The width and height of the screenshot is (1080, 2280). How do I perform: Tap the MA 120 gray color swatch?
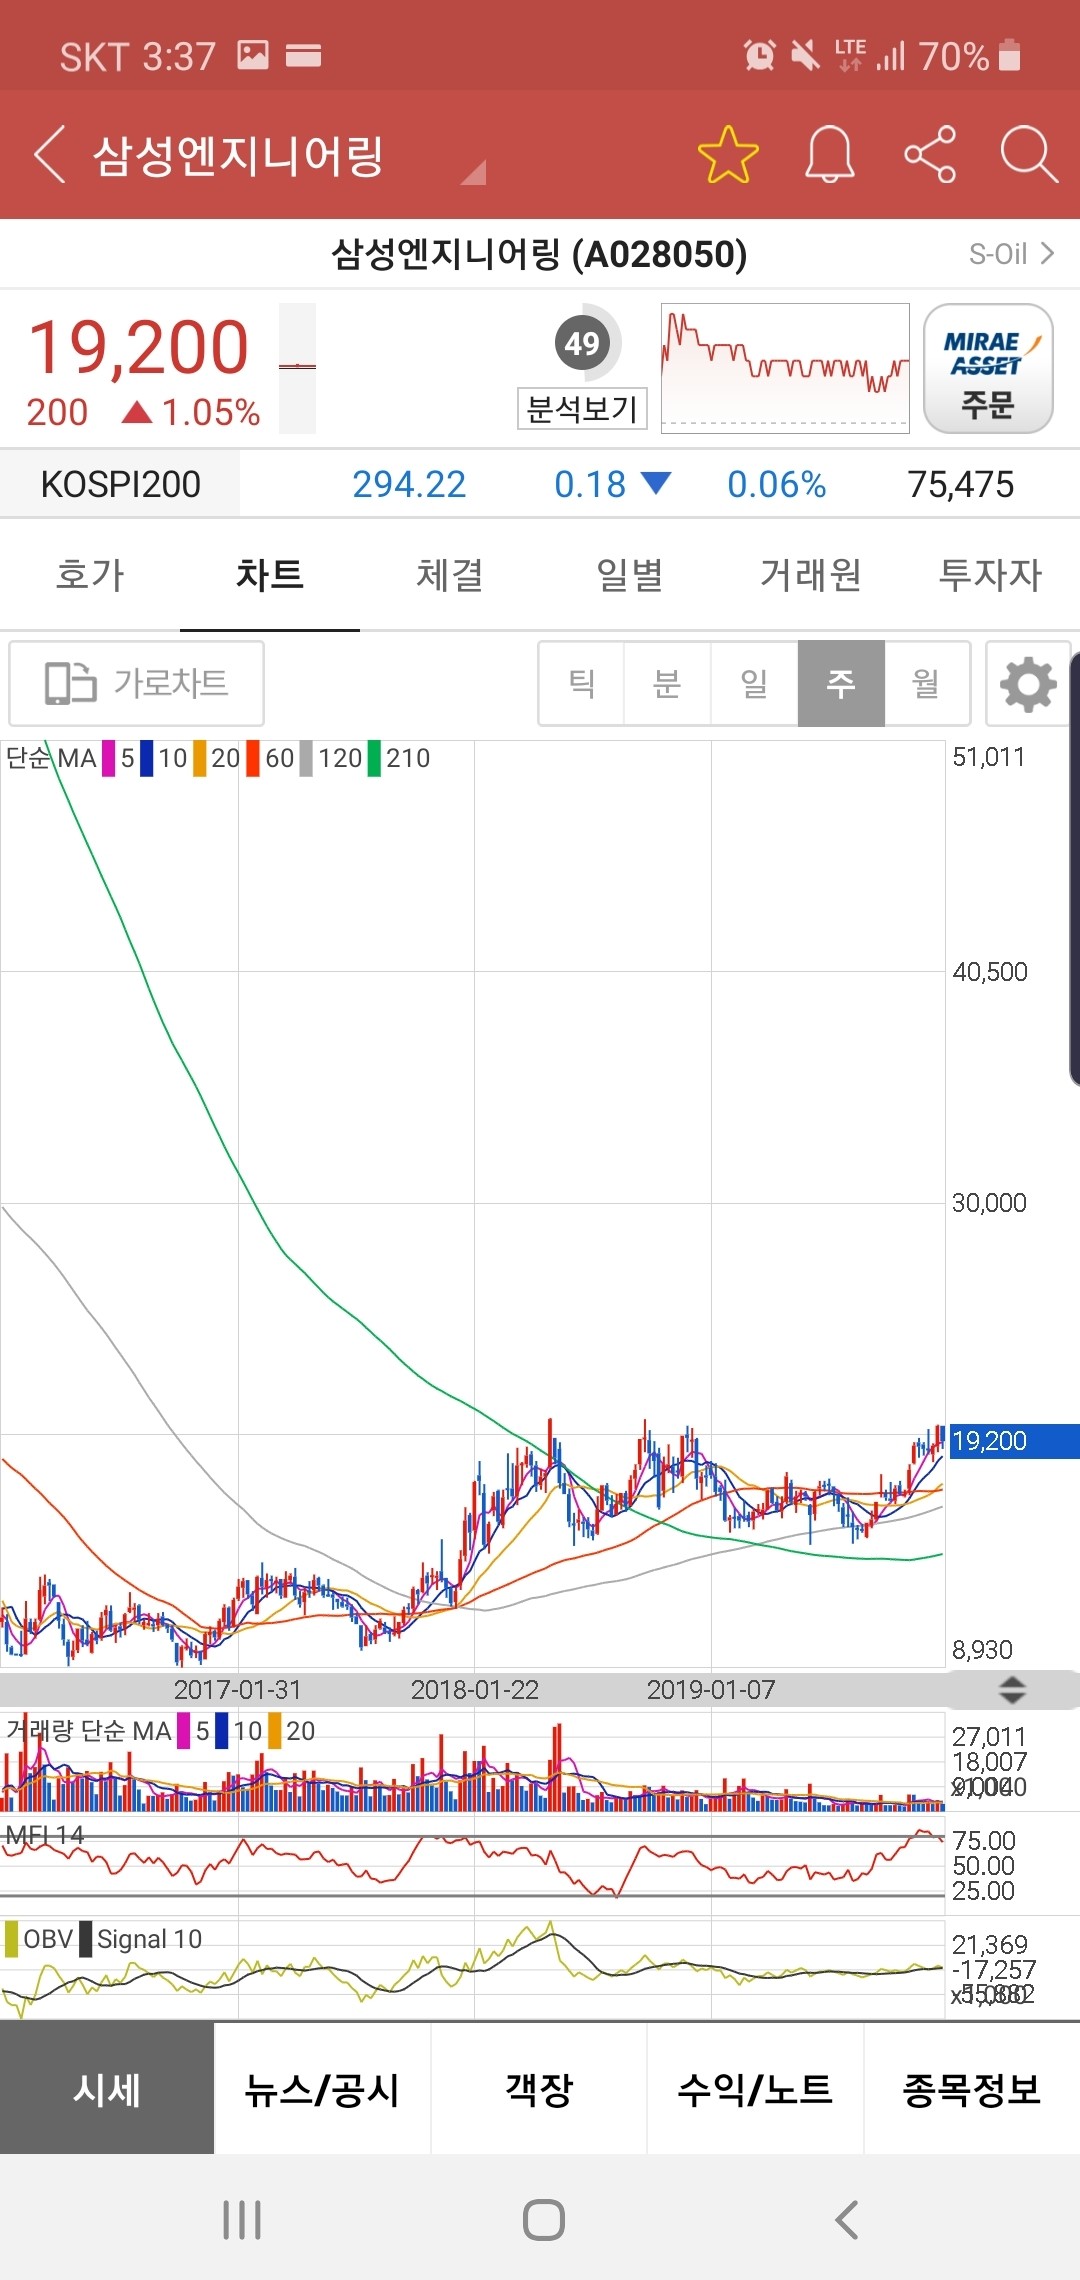coord(306,758)
